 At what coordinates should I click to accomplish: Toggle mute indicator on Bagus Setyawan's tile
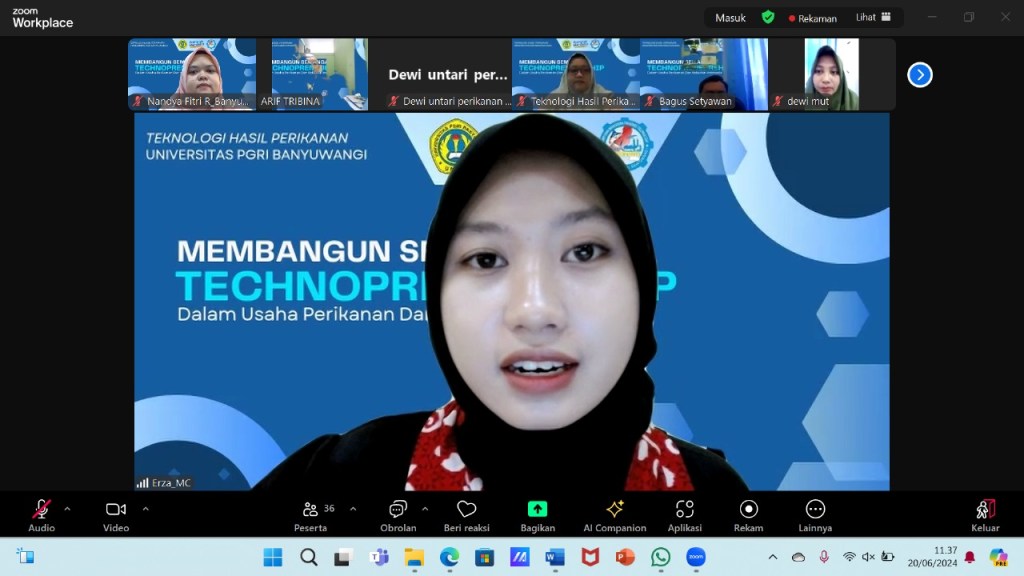pos(649,101)
